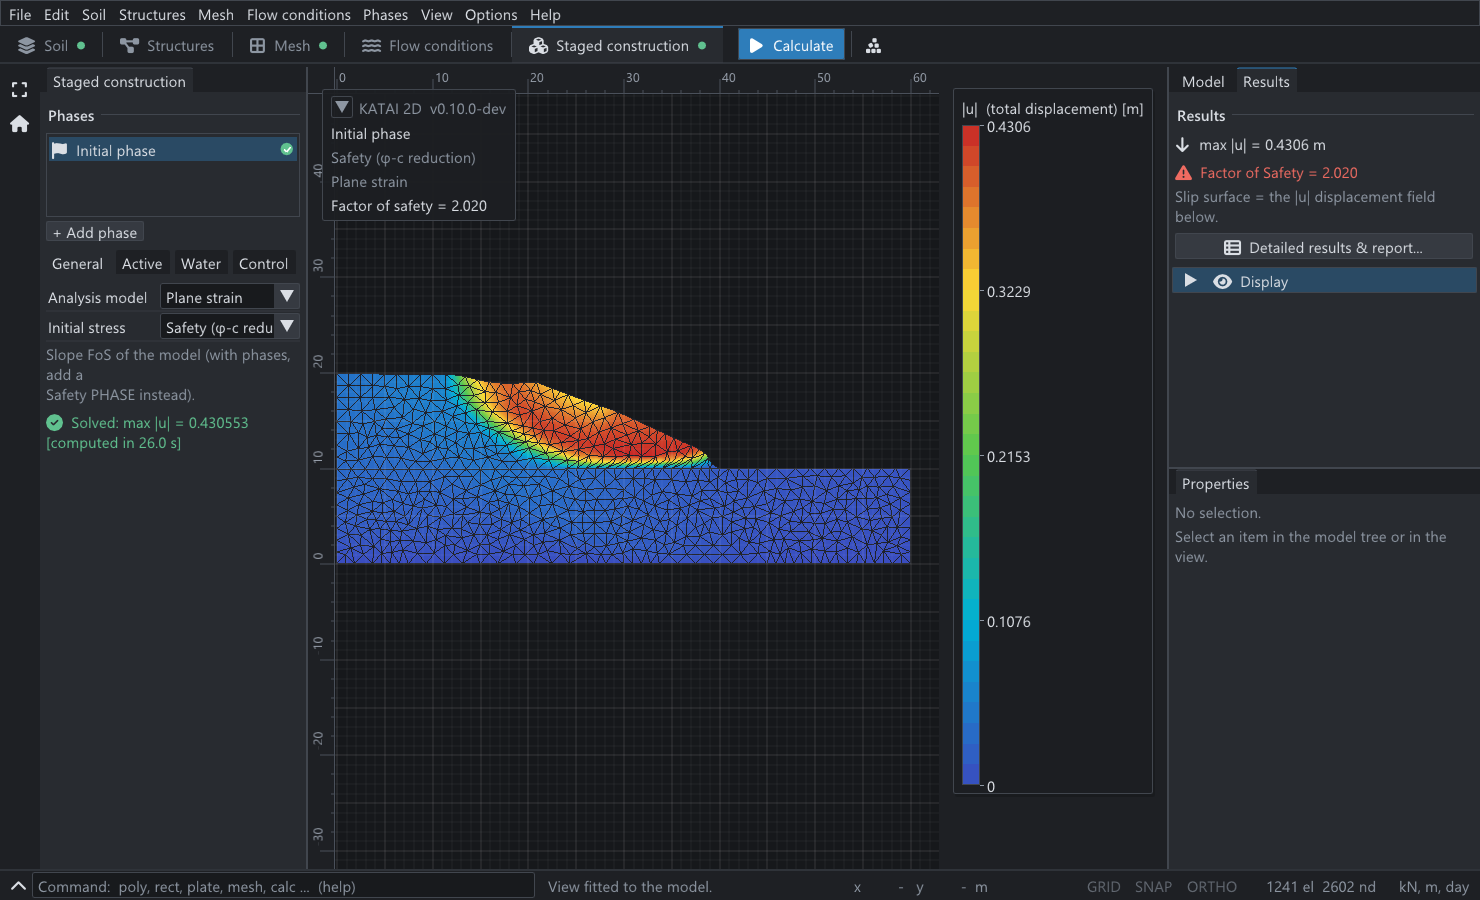Image resolution: width=1480 pixels, height=900 pixels.
Task: Click the Command input field
Action: 284,886
